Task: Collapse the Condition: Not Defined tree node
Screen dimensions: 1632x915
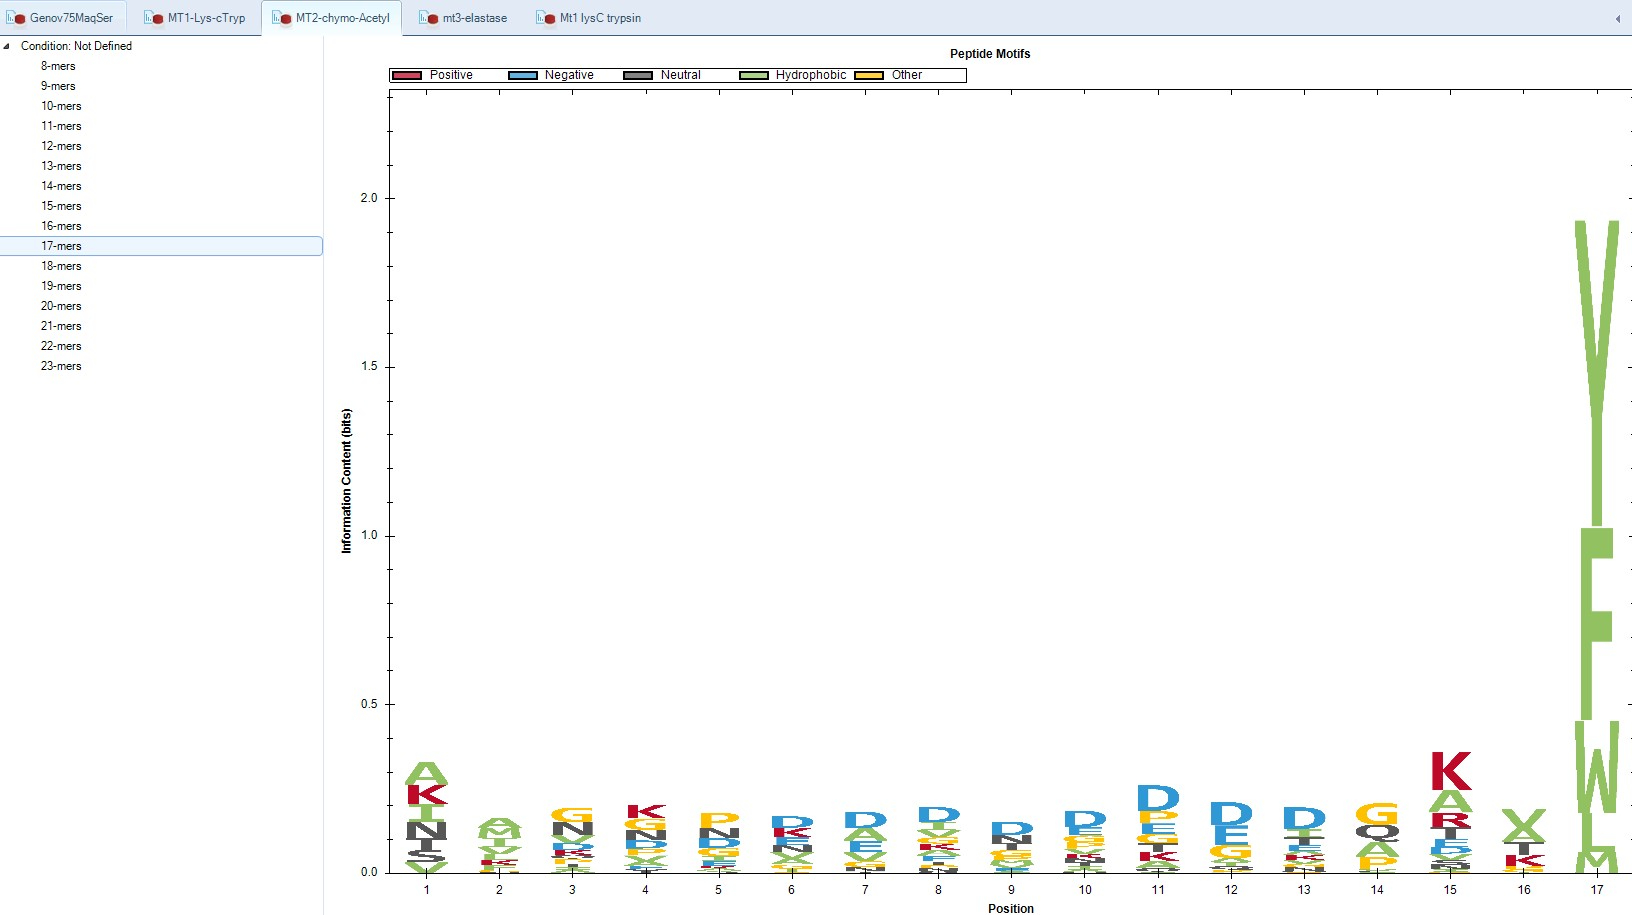Action: point(7,46)
